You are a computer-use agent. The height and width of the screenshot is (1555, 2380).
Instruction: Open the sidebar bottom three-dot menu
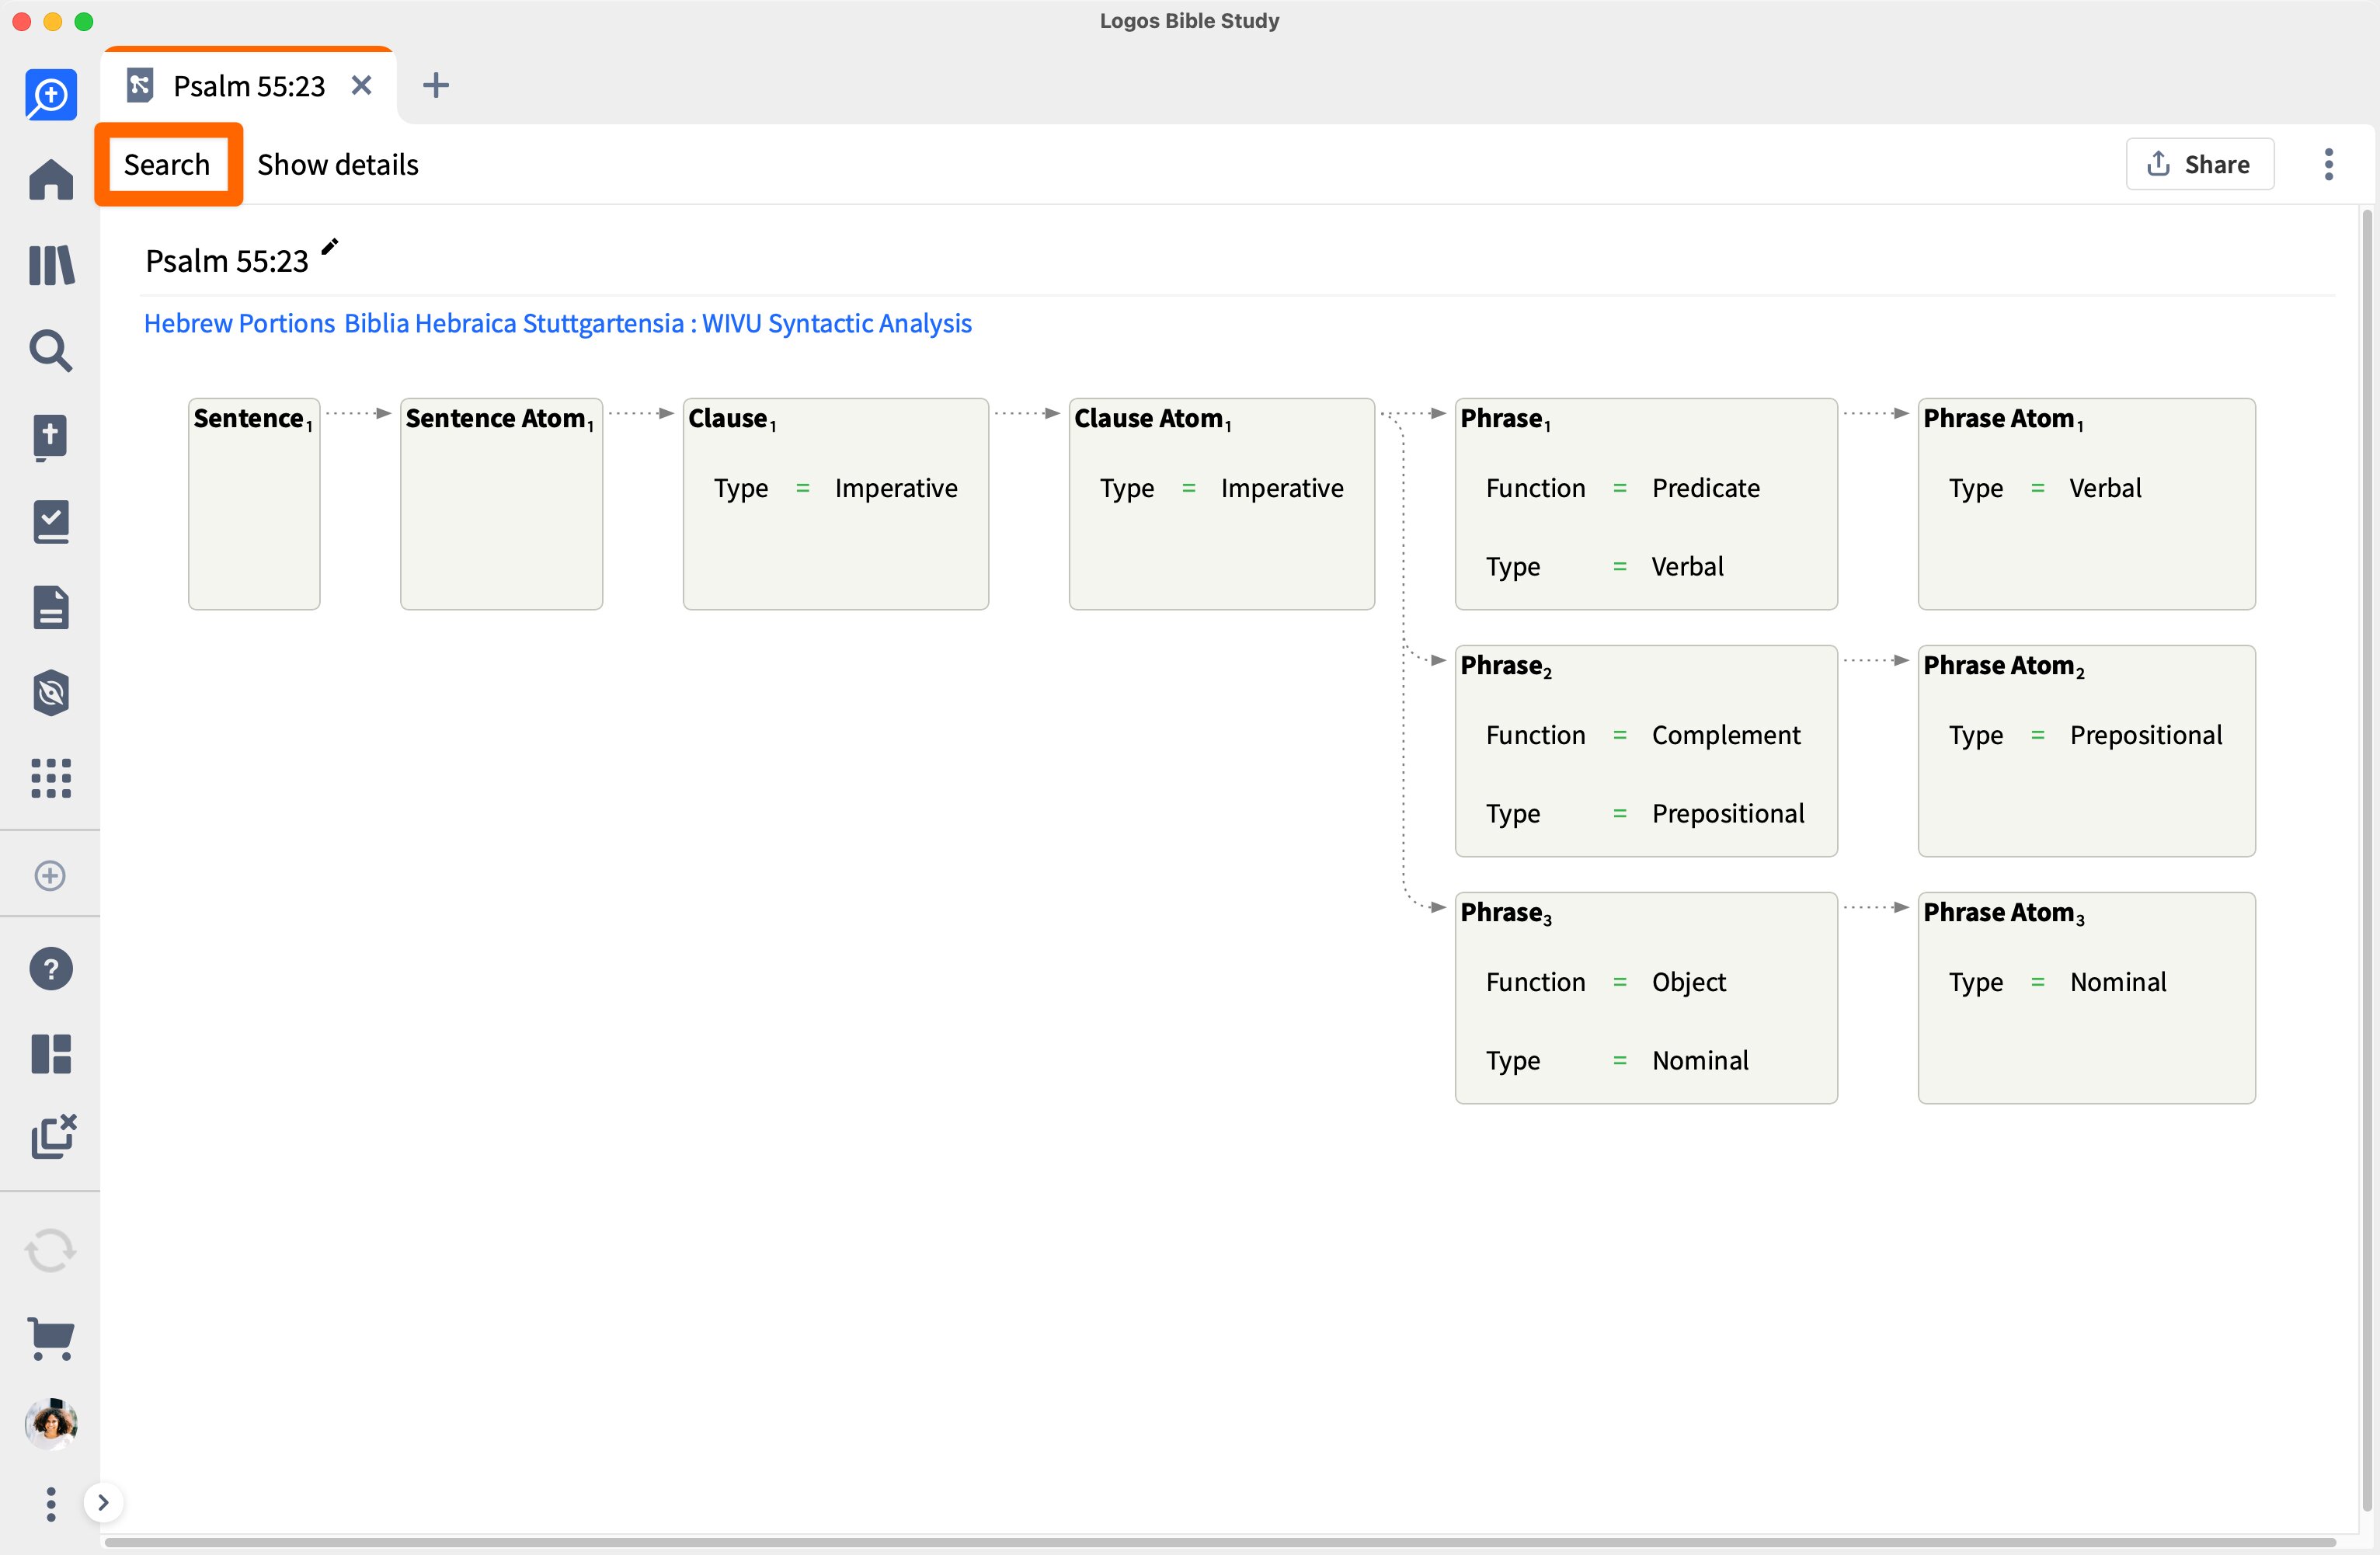pyautogui.click(x=51, y=1503)
